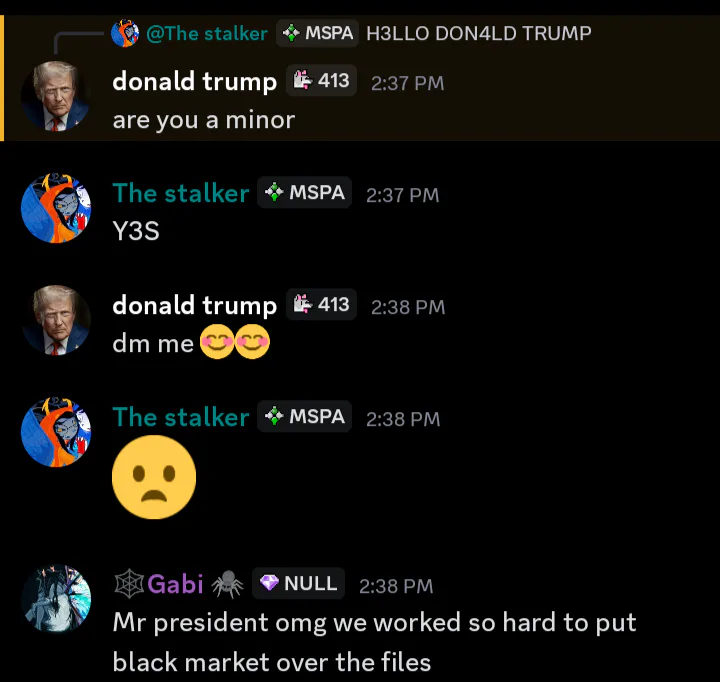This screenshot has height=682, width=720.
Task: Click the Gabi username in purple
Action: [x=175, y=584]
